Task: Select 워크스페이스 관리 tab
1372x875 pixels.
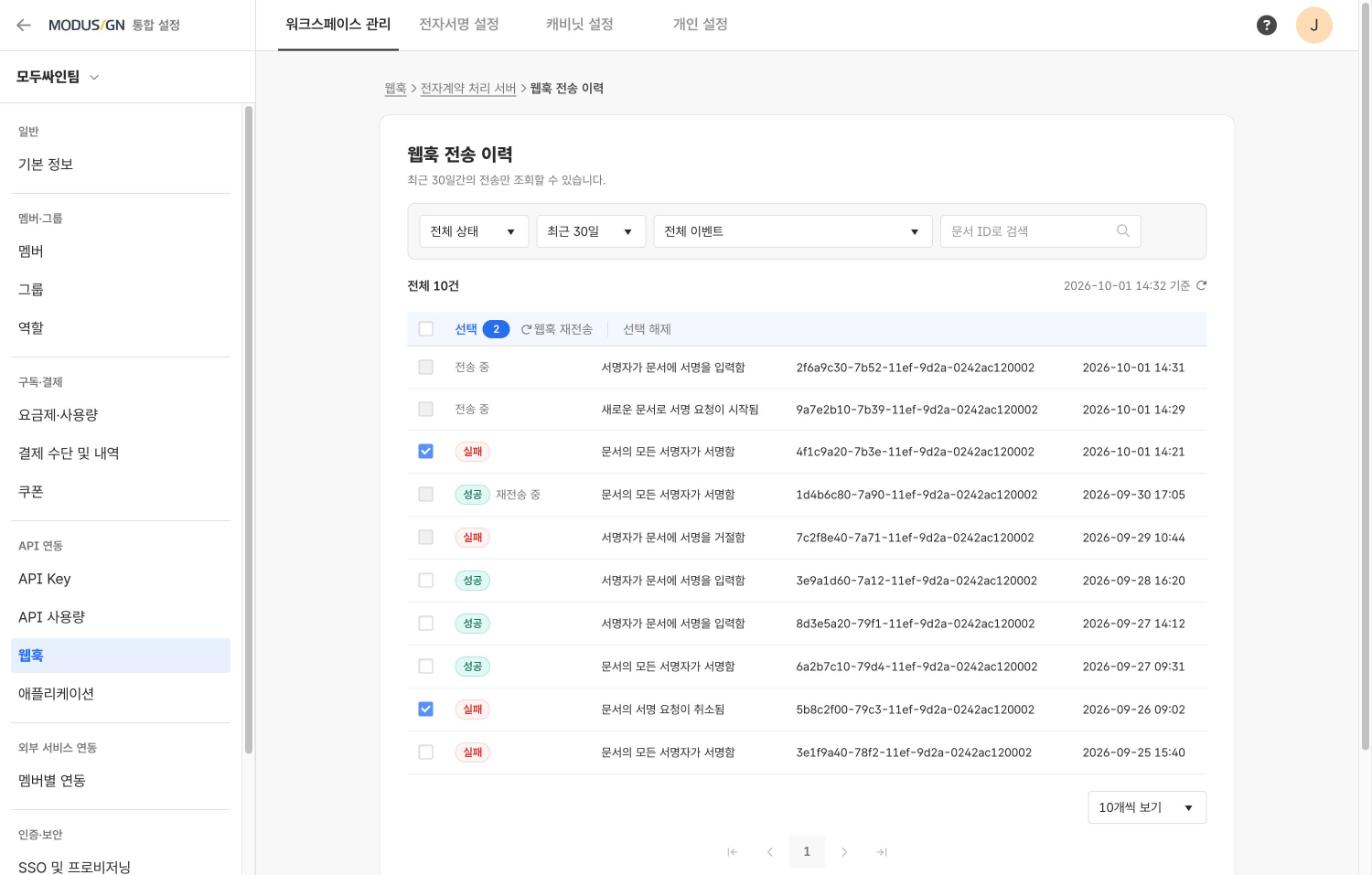Action: [x=338, y=24]
